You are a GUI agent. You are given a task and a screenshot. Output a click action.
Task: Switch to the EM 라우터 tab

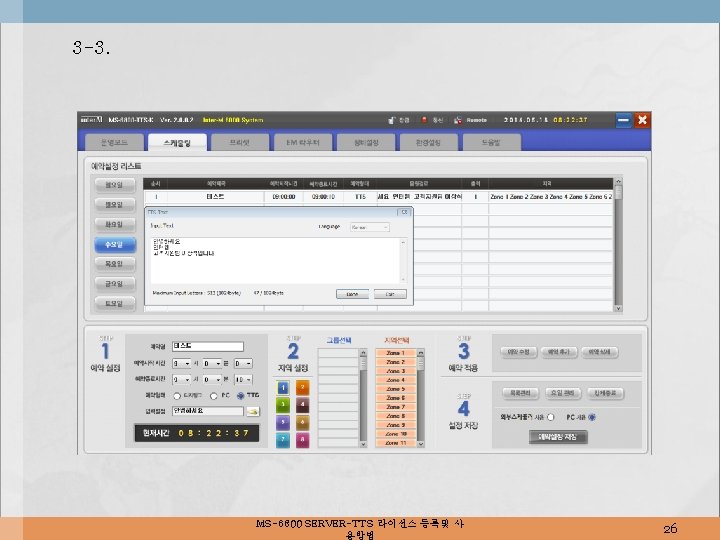pos(303,143)
